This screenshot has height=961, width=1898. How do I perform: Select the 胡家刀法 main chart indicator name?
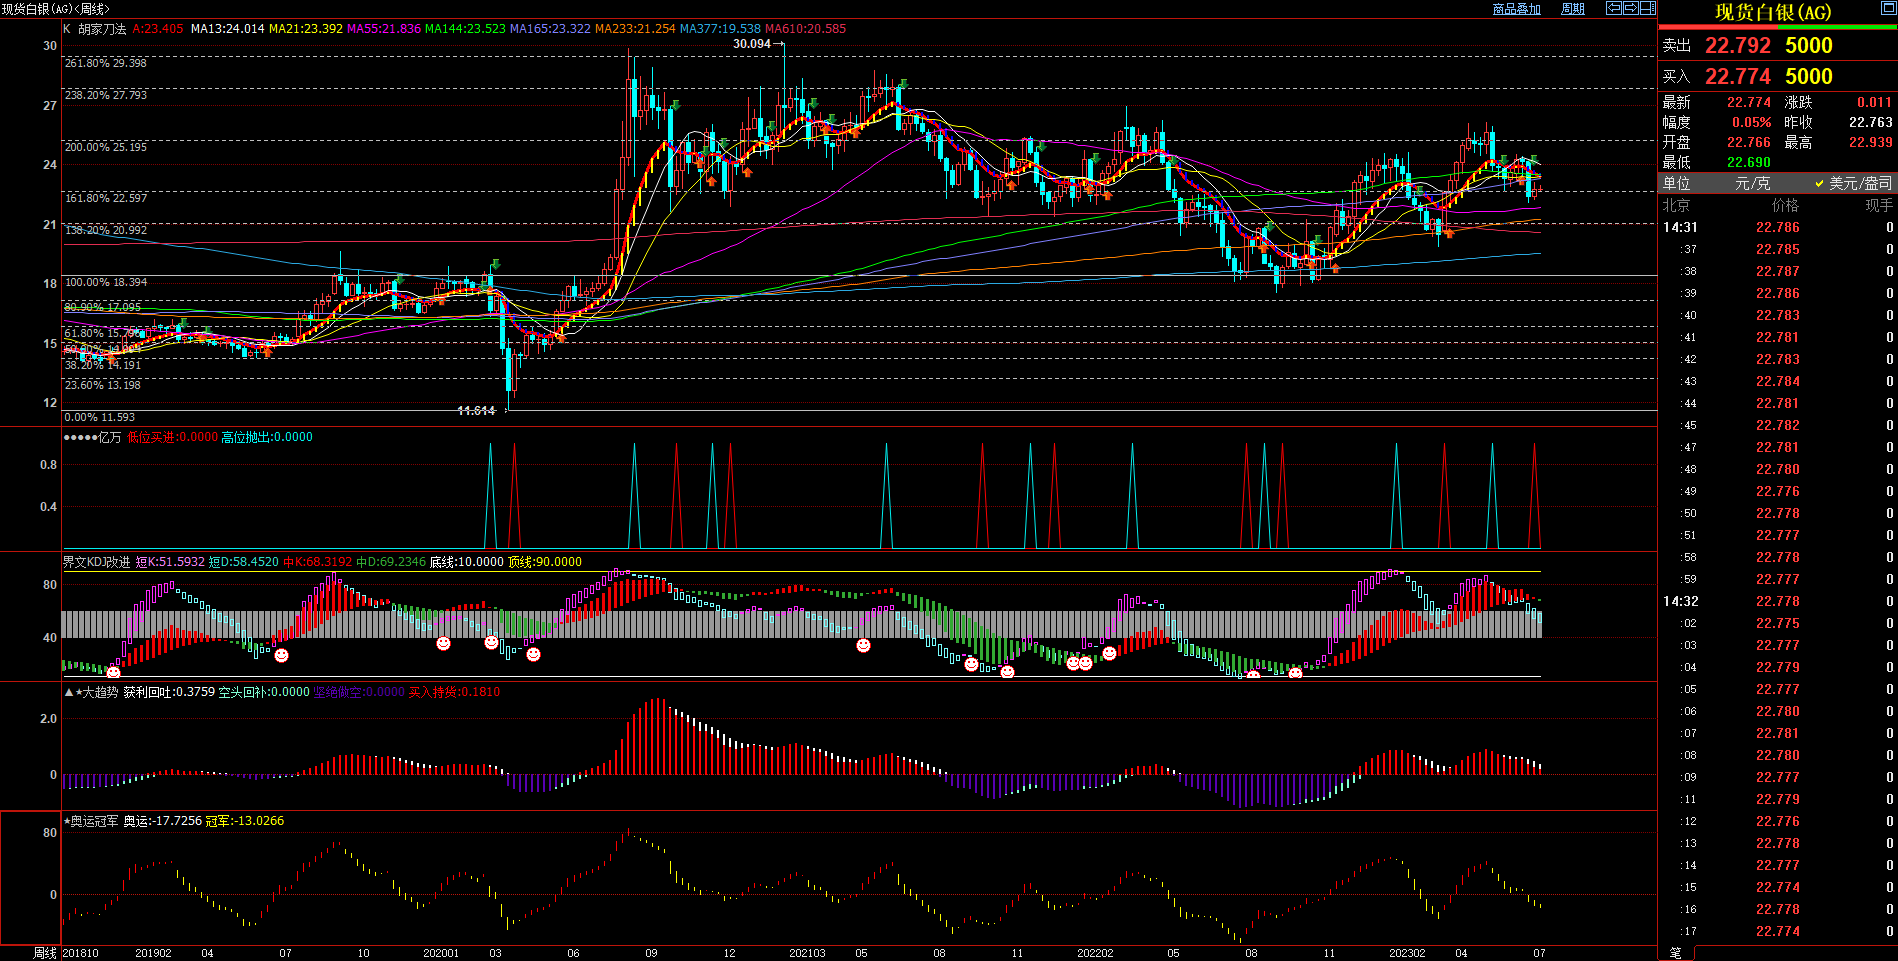click(x=102, y=29)
